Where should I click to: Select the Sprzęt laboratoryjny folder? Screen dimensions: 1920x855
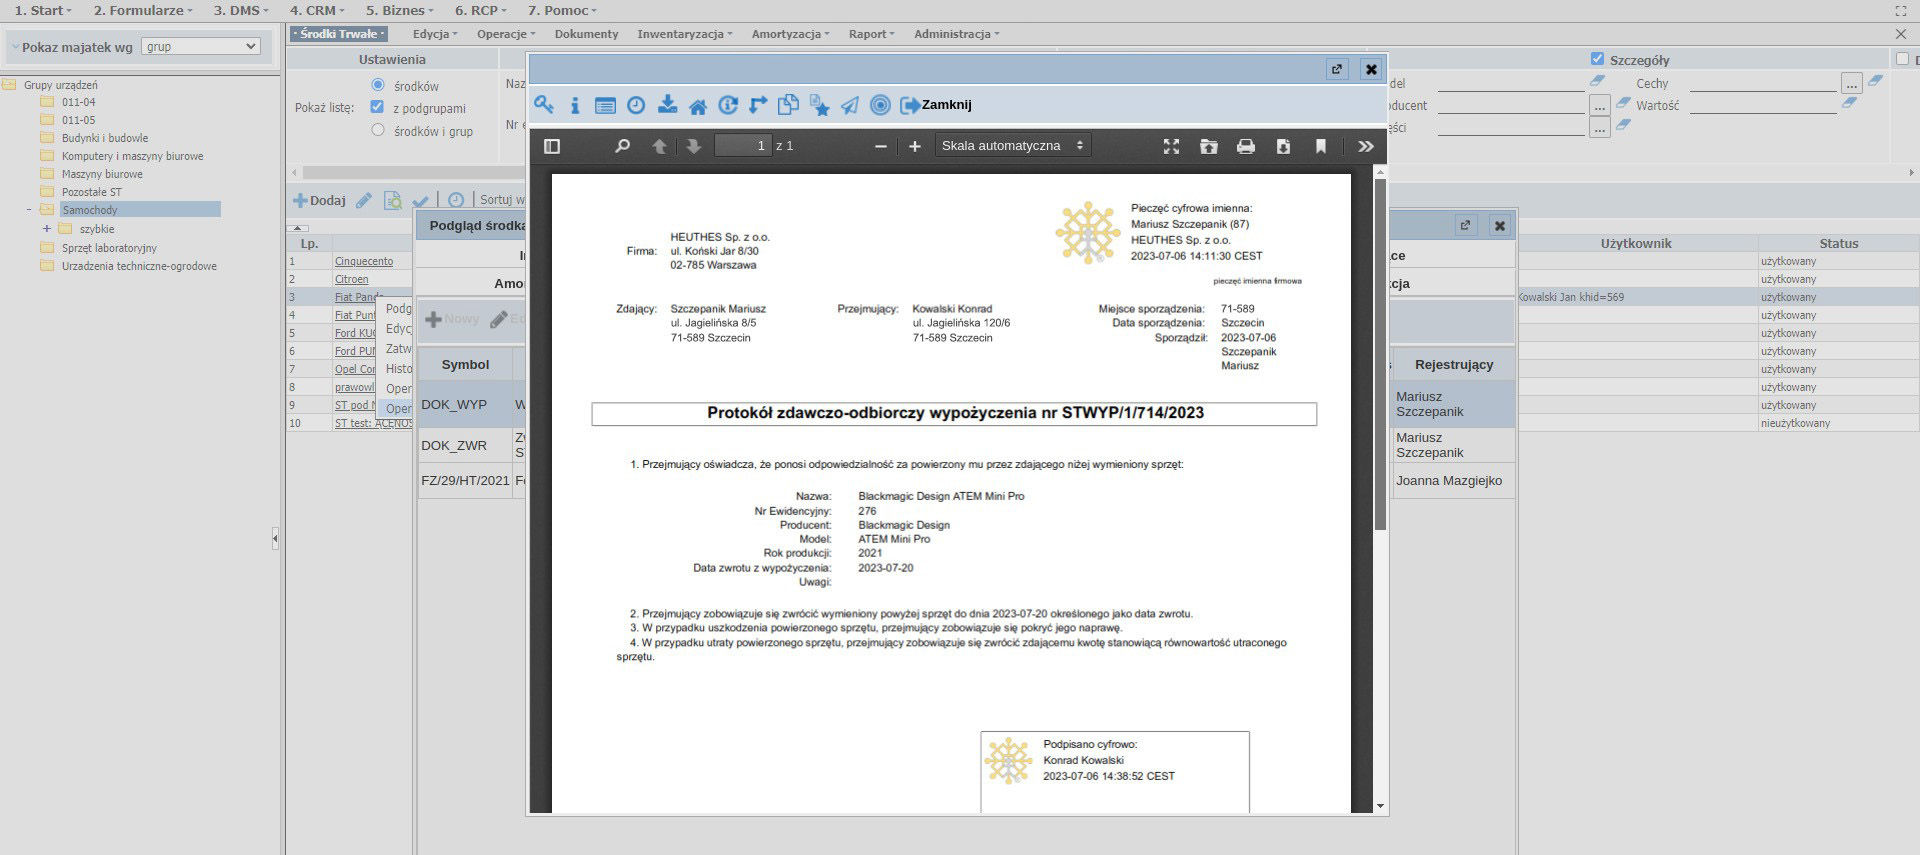pos(109,248)
